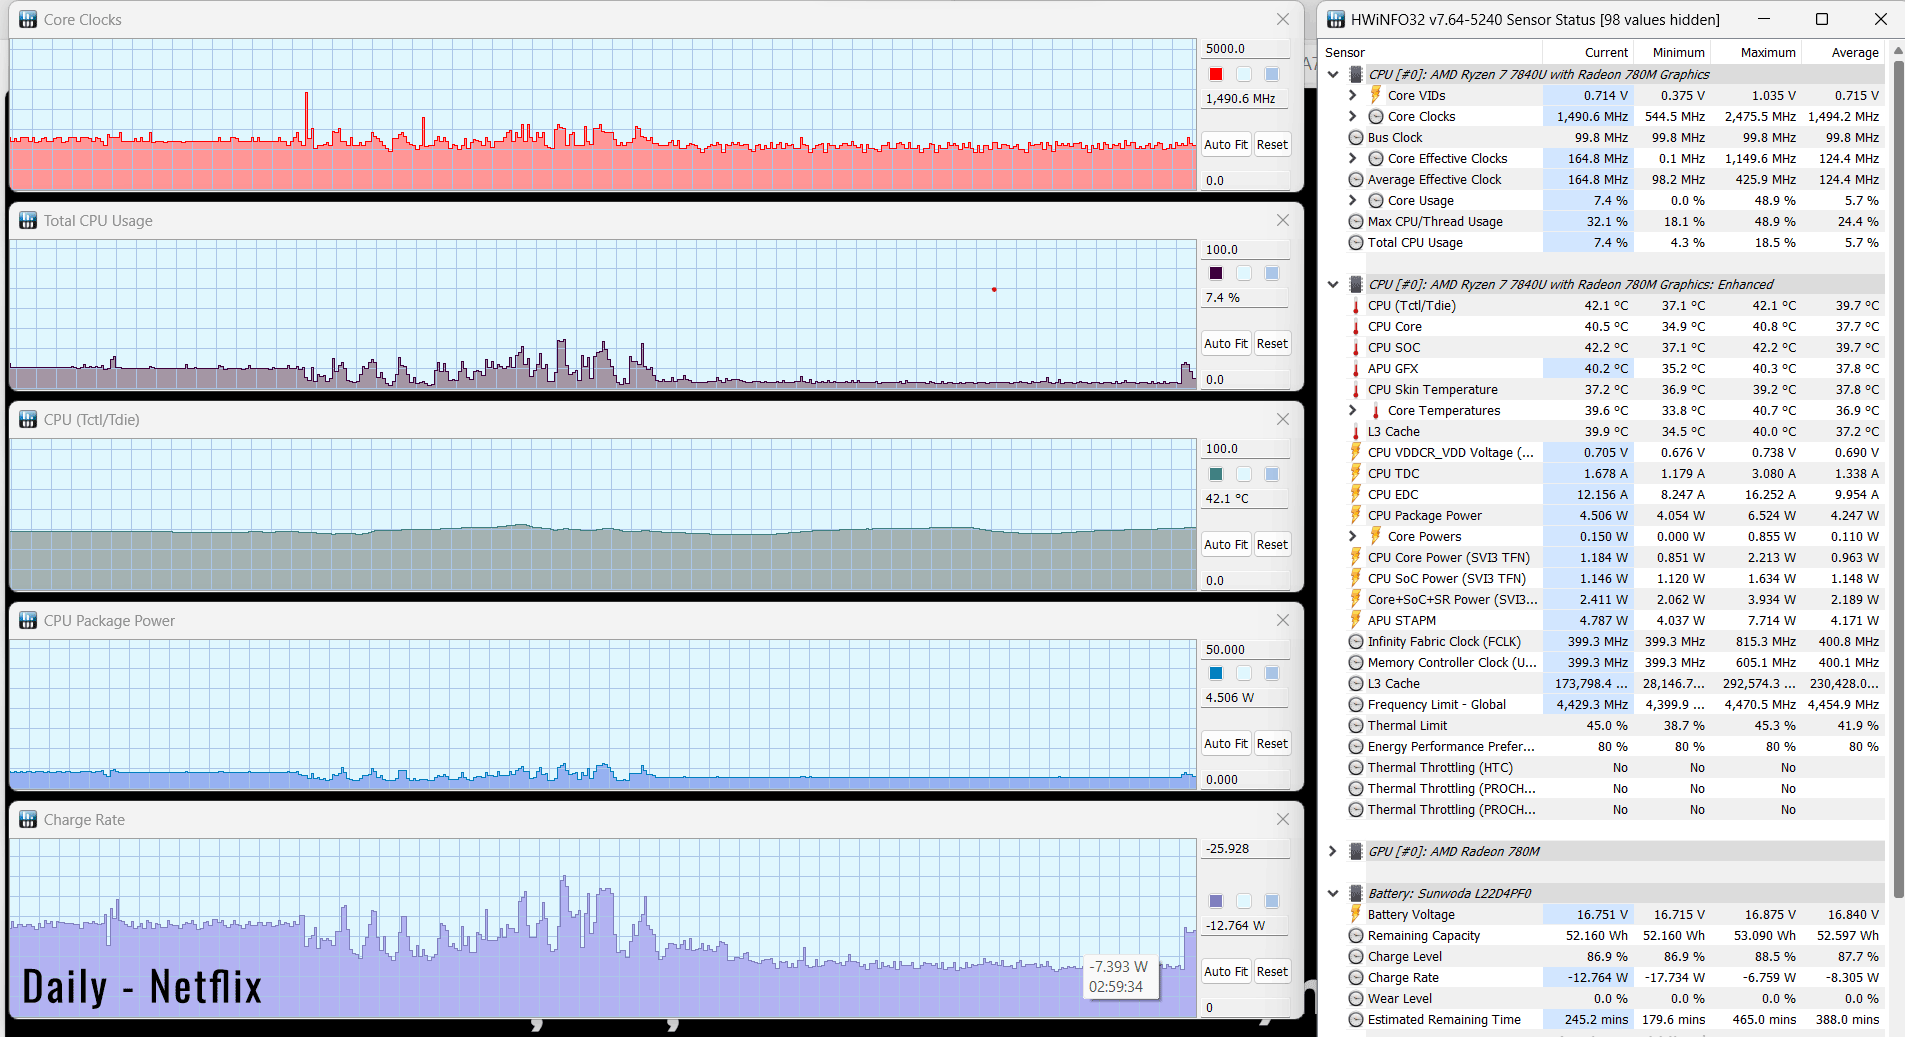Image resolution: width=1905 pixels, height=1037 pixels.
Task: Click the clock icon beside Bus Clock
Action: pyautogui.click(x=1356, y=137)
